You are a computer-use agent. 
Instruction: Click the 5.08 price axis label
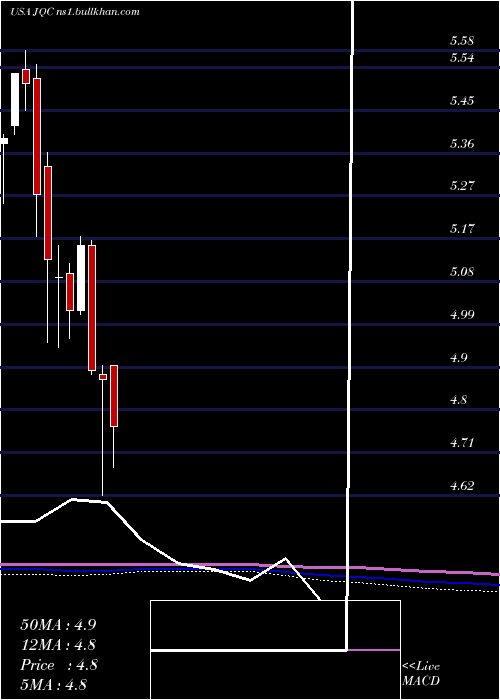462,272
